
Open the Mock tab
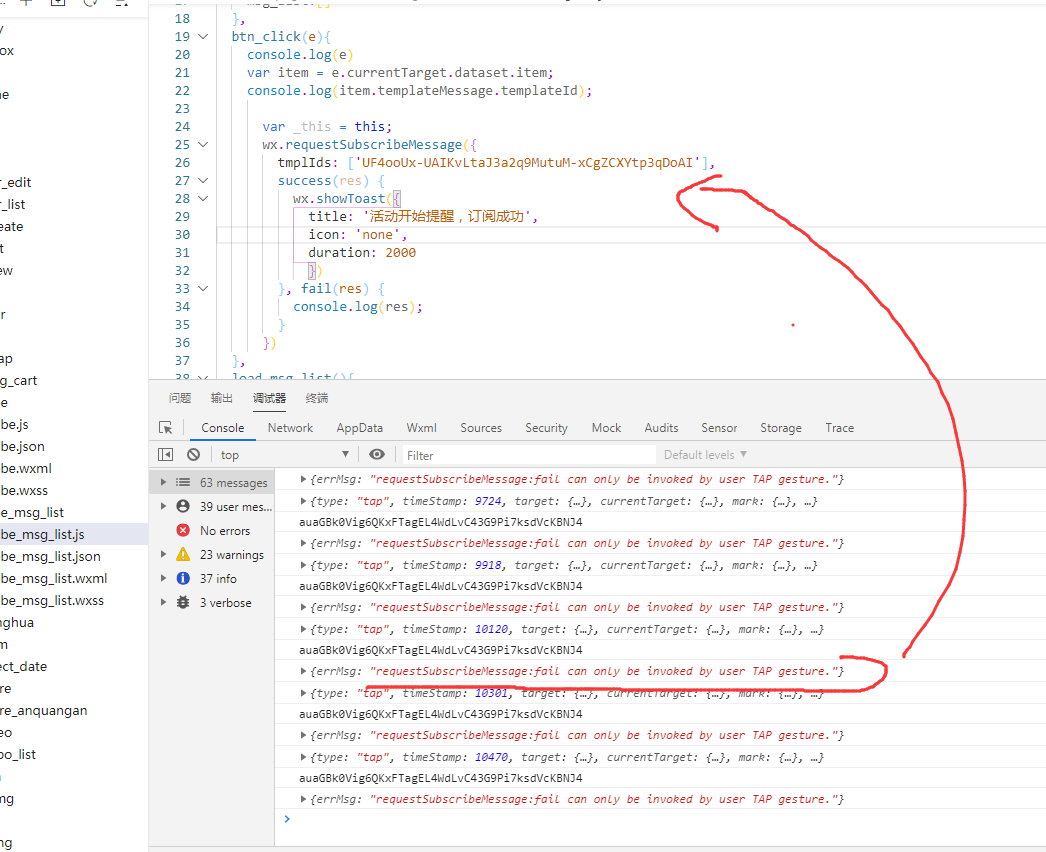click(606, 428)
